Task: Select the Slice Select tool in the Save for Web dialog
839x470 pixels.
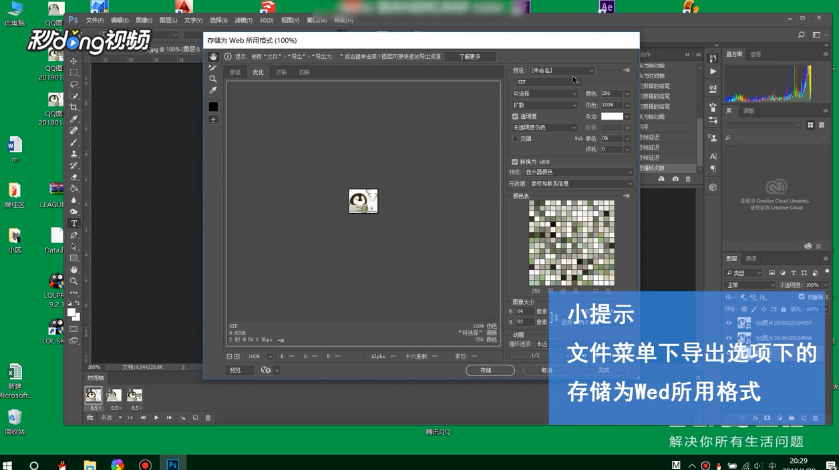Action: coord(213,68)
